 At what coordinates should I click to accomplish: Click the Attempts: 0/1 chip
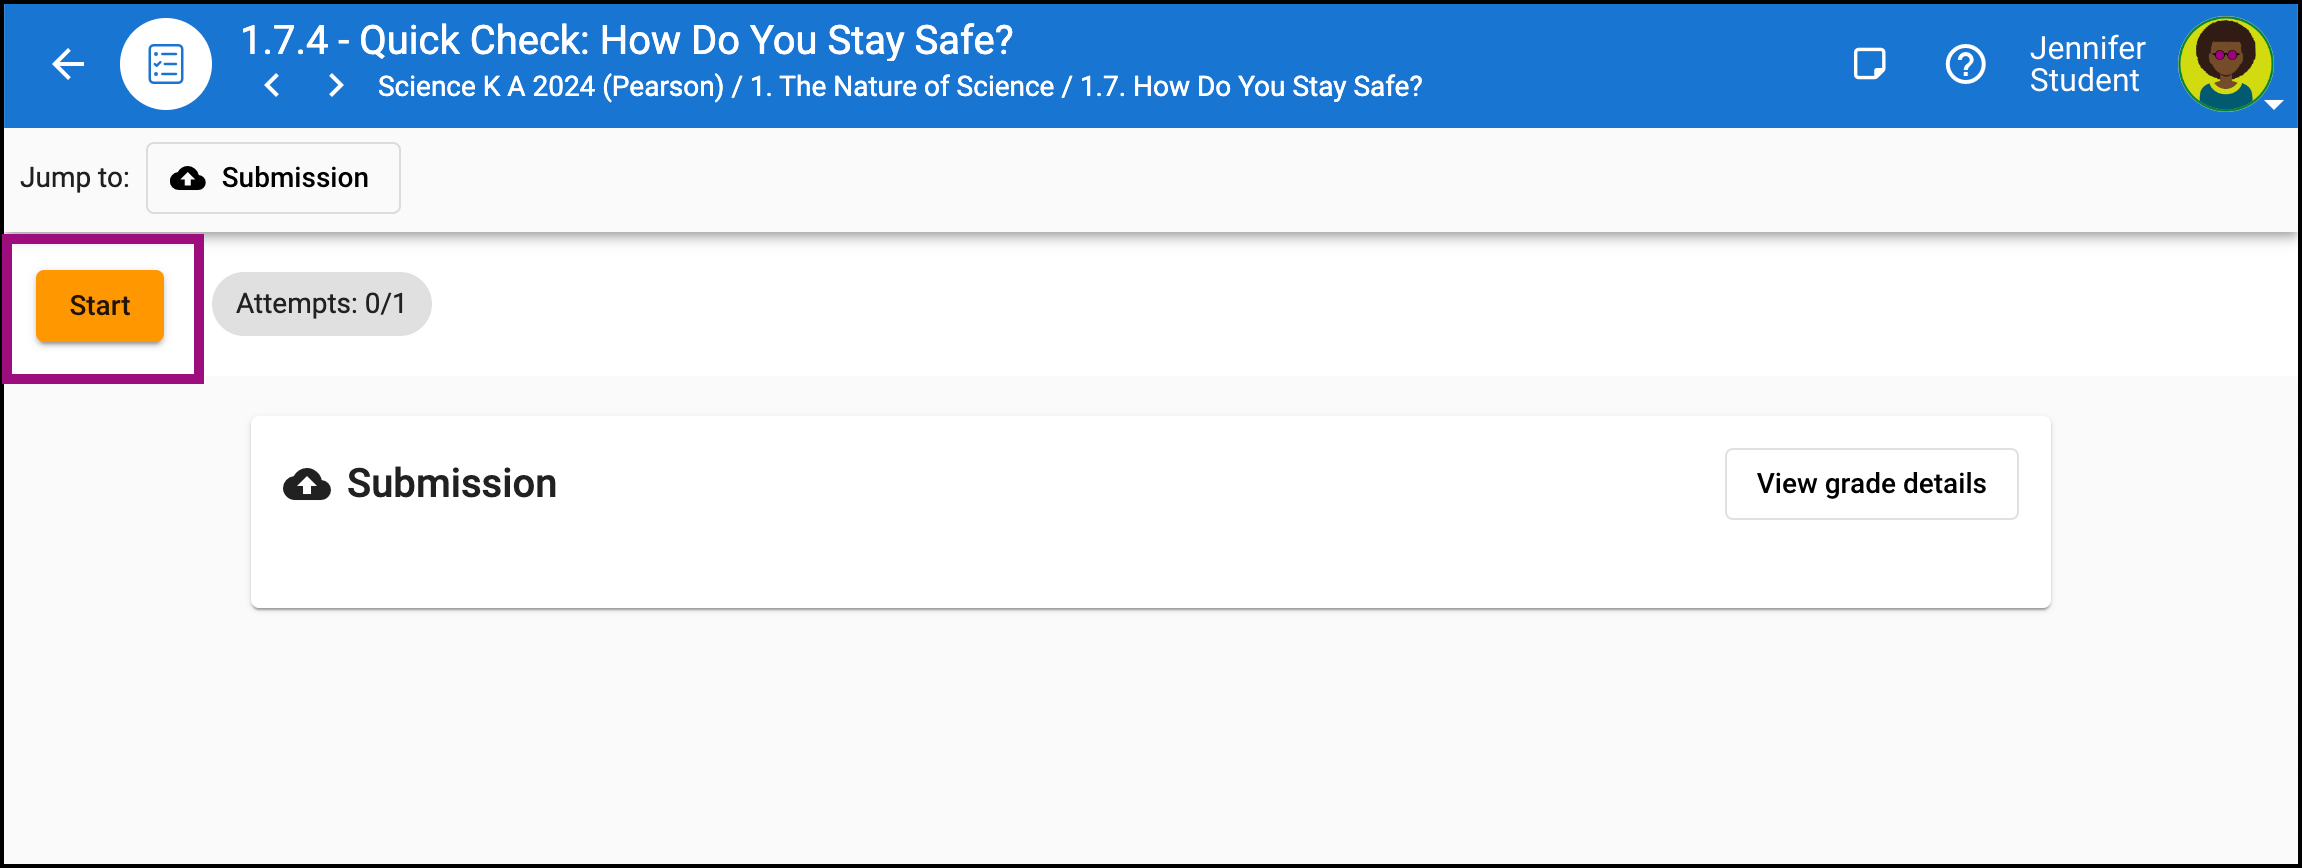point(321,304)
